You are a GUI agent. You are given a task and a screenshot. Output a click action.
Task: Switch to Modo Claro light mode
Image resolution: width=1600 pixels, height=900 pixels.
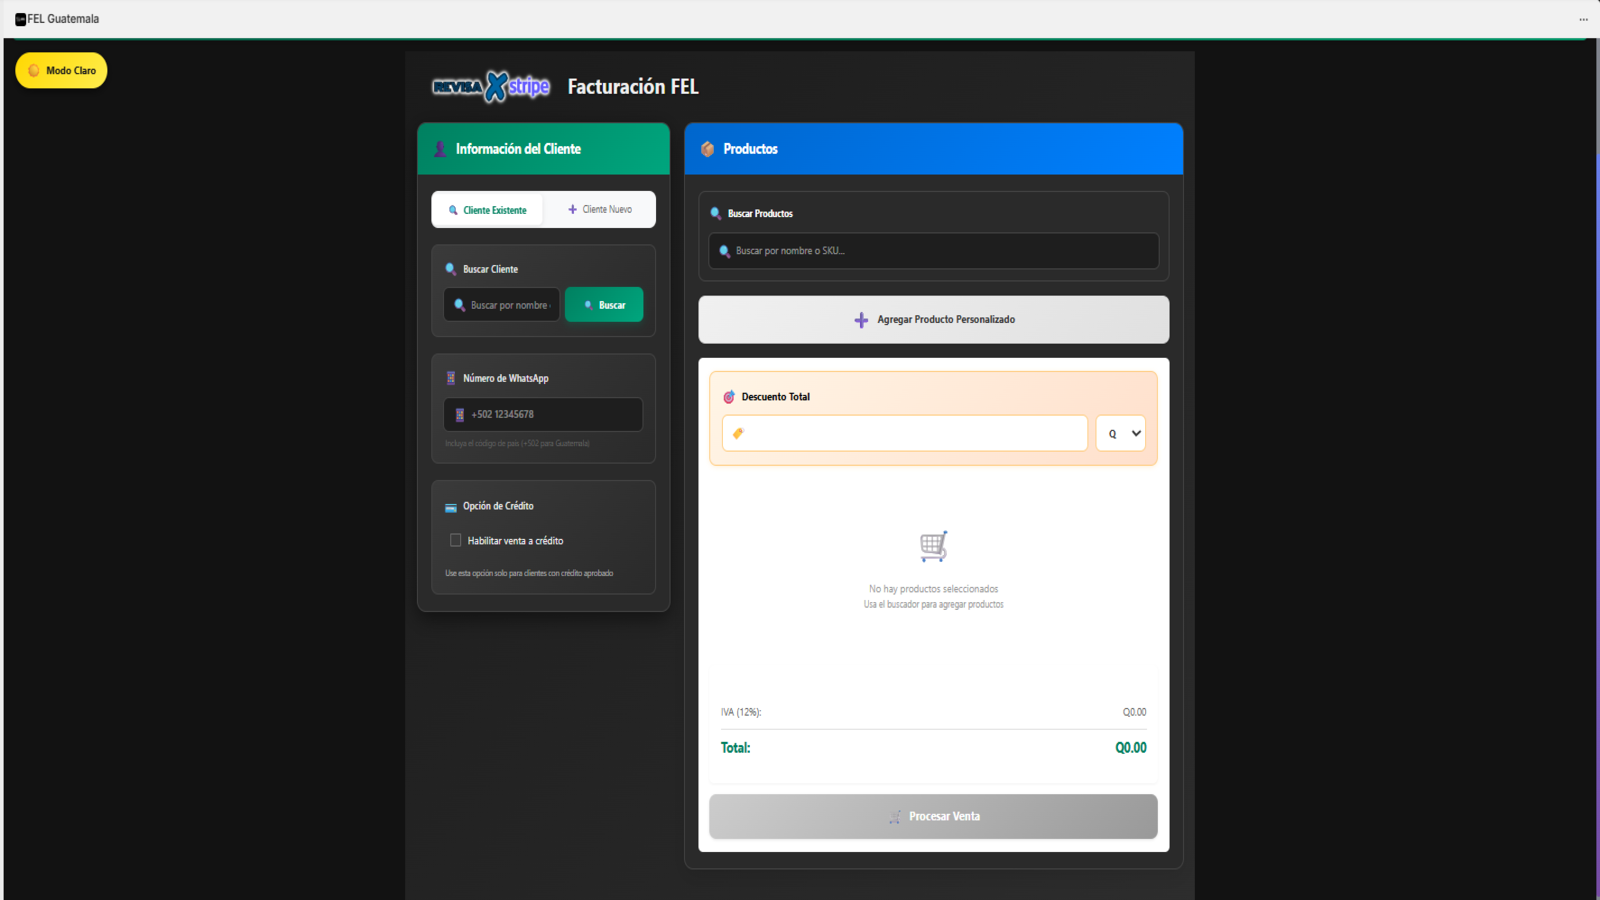61,70
